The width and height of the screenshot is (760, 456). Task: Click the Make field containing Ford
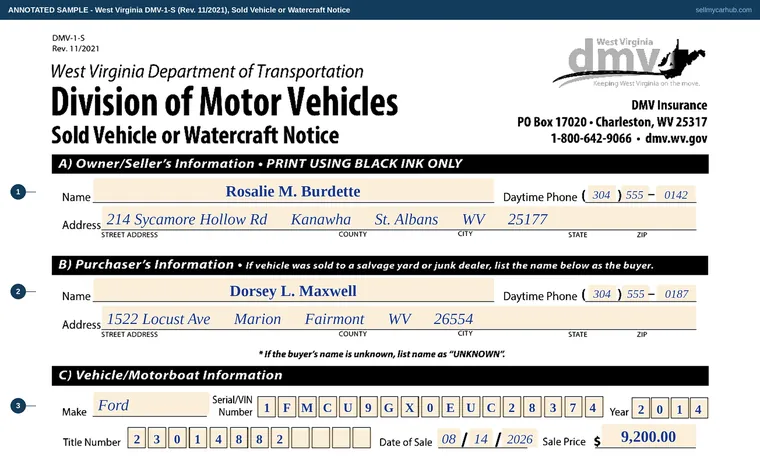tap(151, 405)
